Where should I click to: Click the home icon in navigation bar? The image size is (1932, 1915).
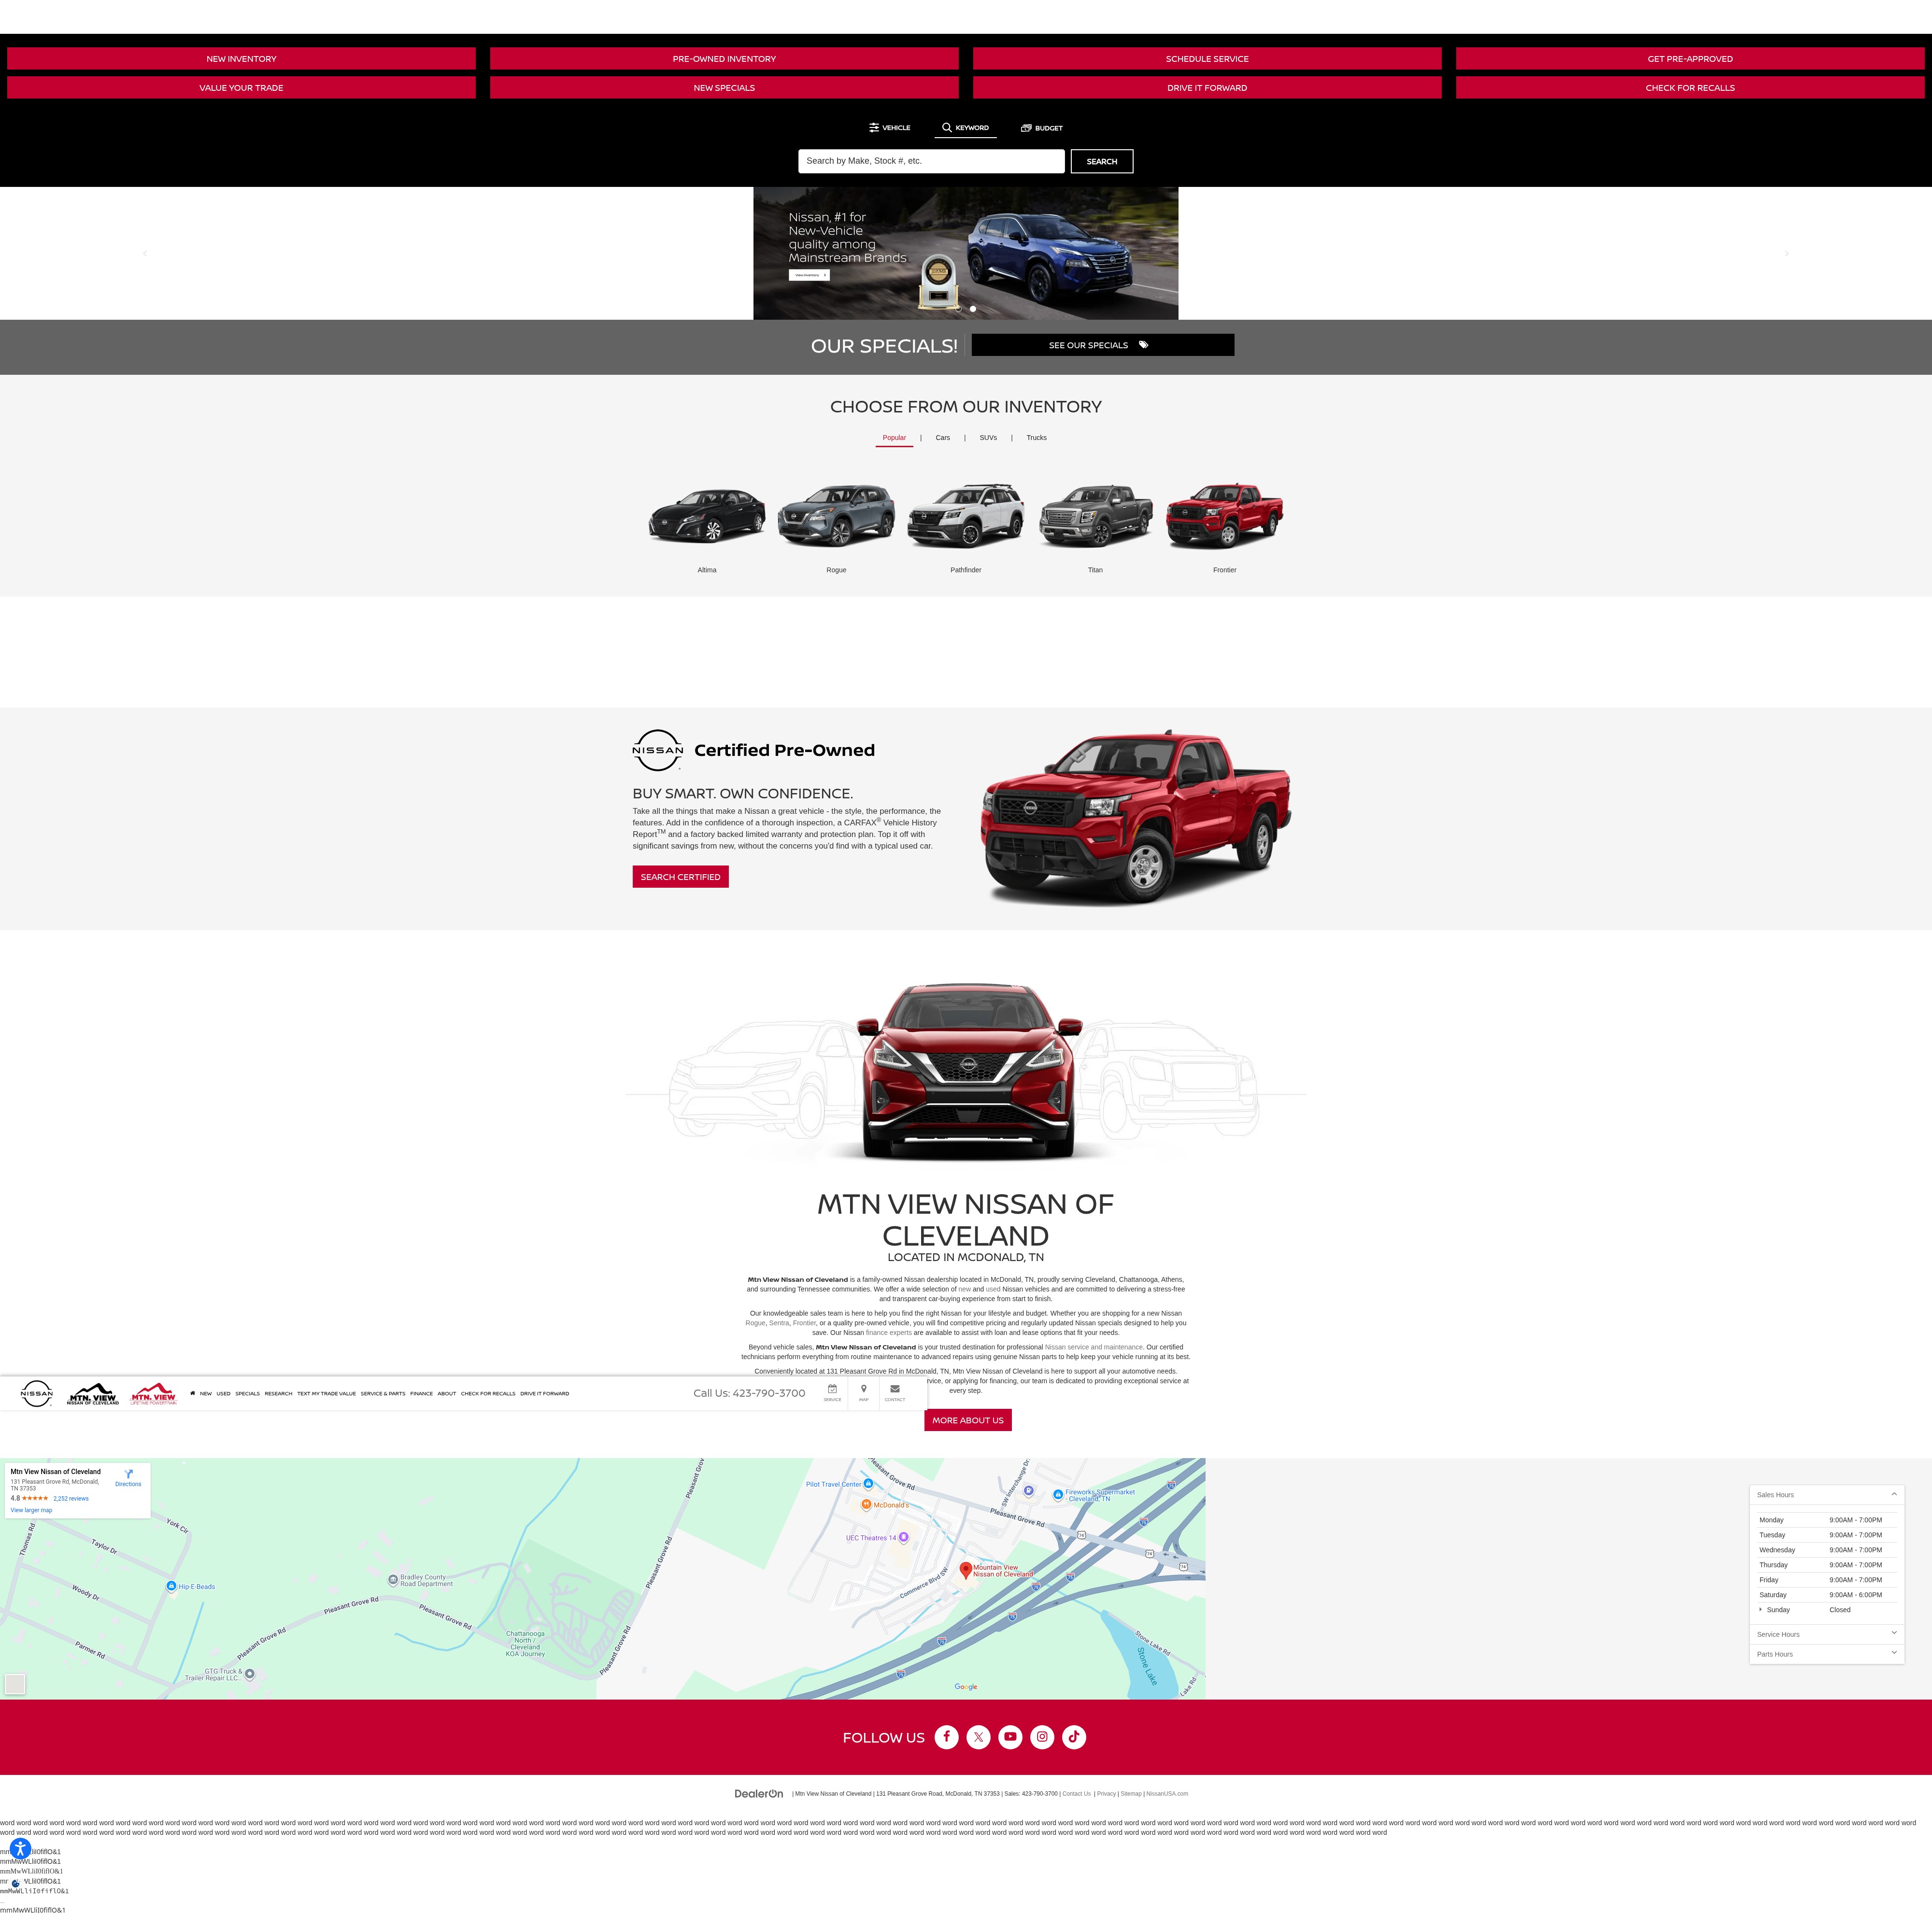click(x=192, y=1393)
